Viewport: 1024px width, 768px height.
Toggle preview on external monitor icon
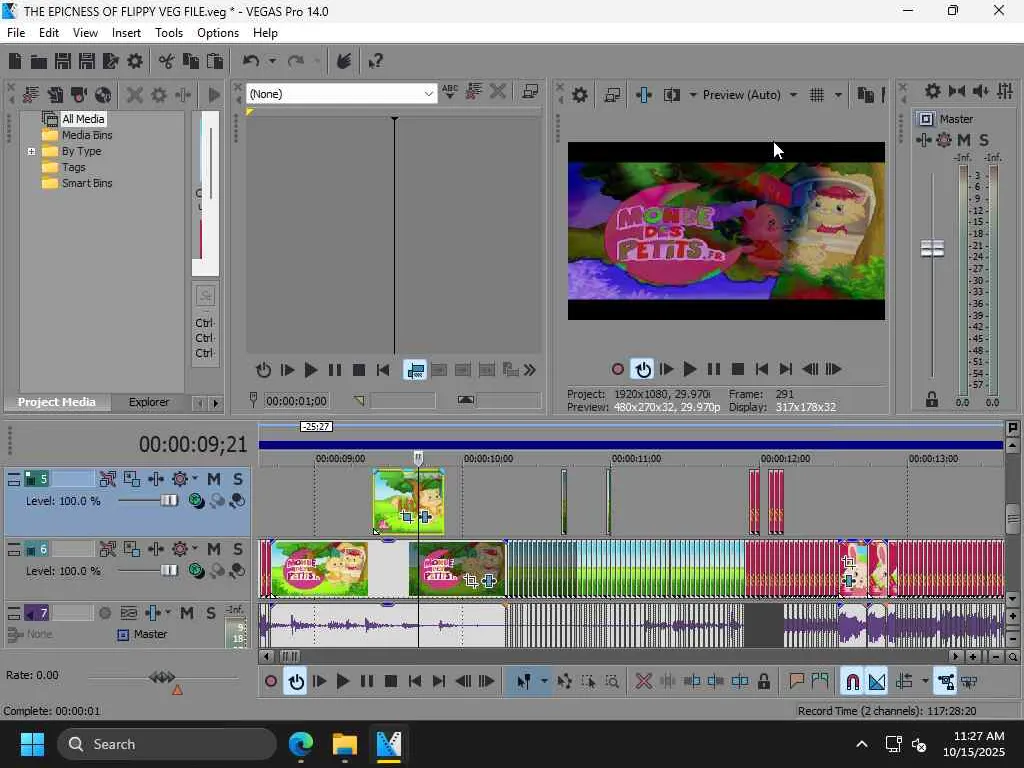pyautogui.click(x=612, y=95)
